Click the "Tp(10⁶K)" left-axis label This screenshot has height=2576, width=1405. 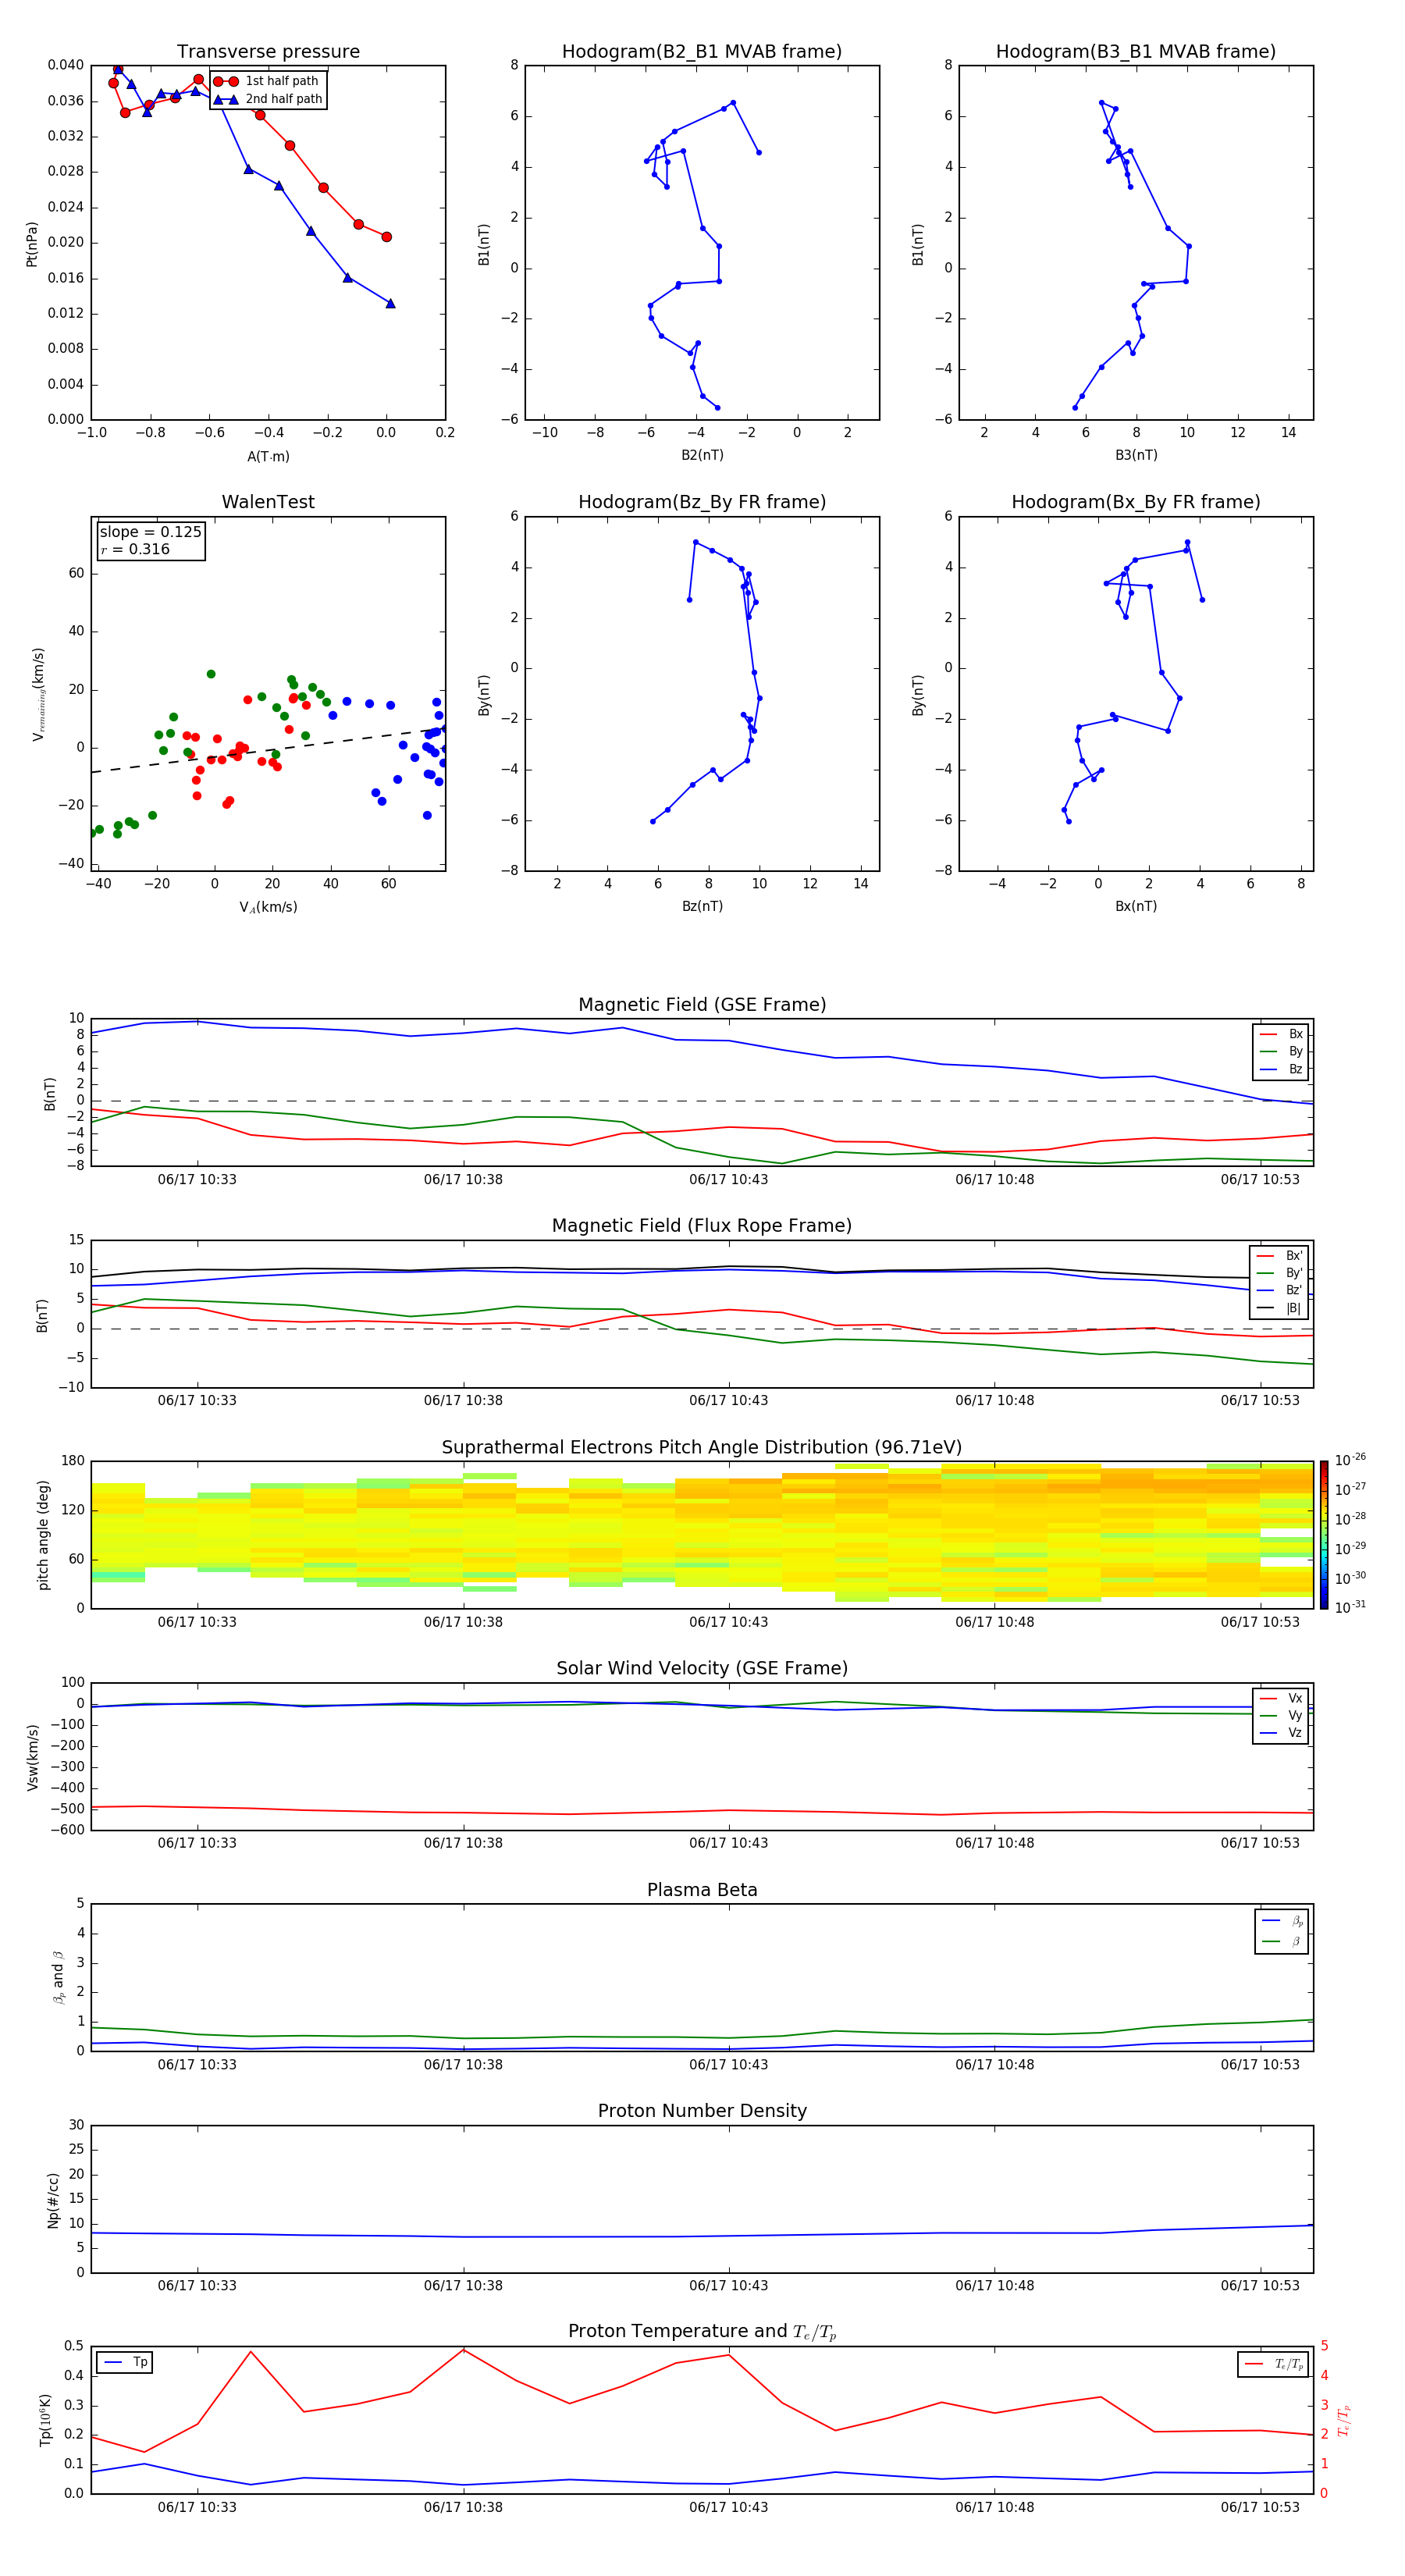tap(45, 2421)
